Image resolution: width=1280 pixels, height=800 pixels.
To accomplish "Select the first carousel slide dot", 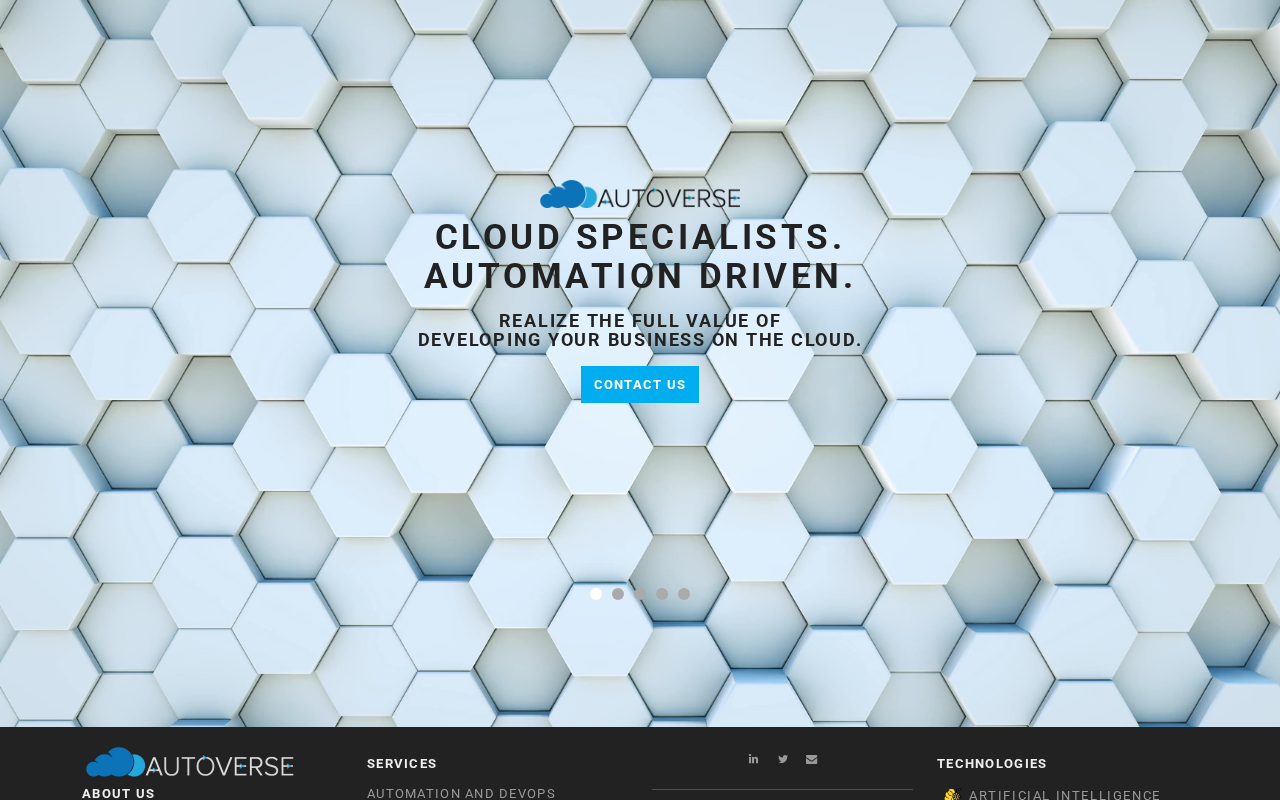I will (x=596, y=594).
